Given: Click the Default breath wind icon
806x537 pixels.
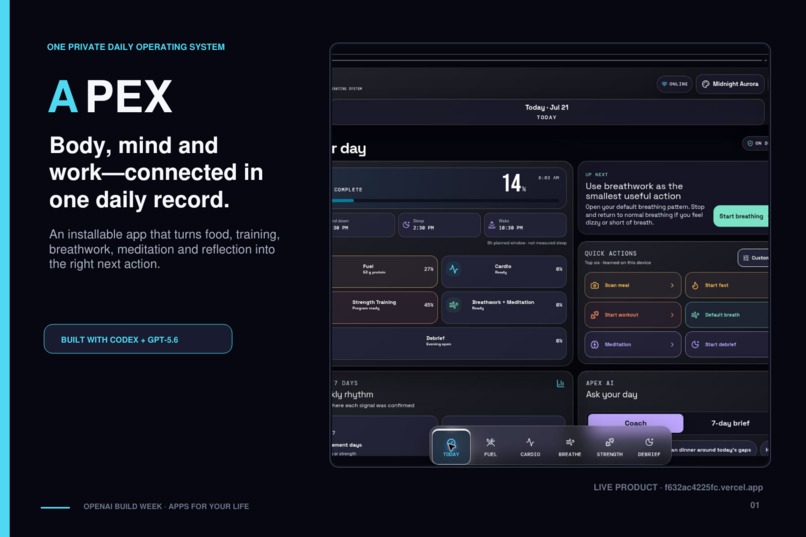Looking at the screenshot, I should [x=695, y=315].
